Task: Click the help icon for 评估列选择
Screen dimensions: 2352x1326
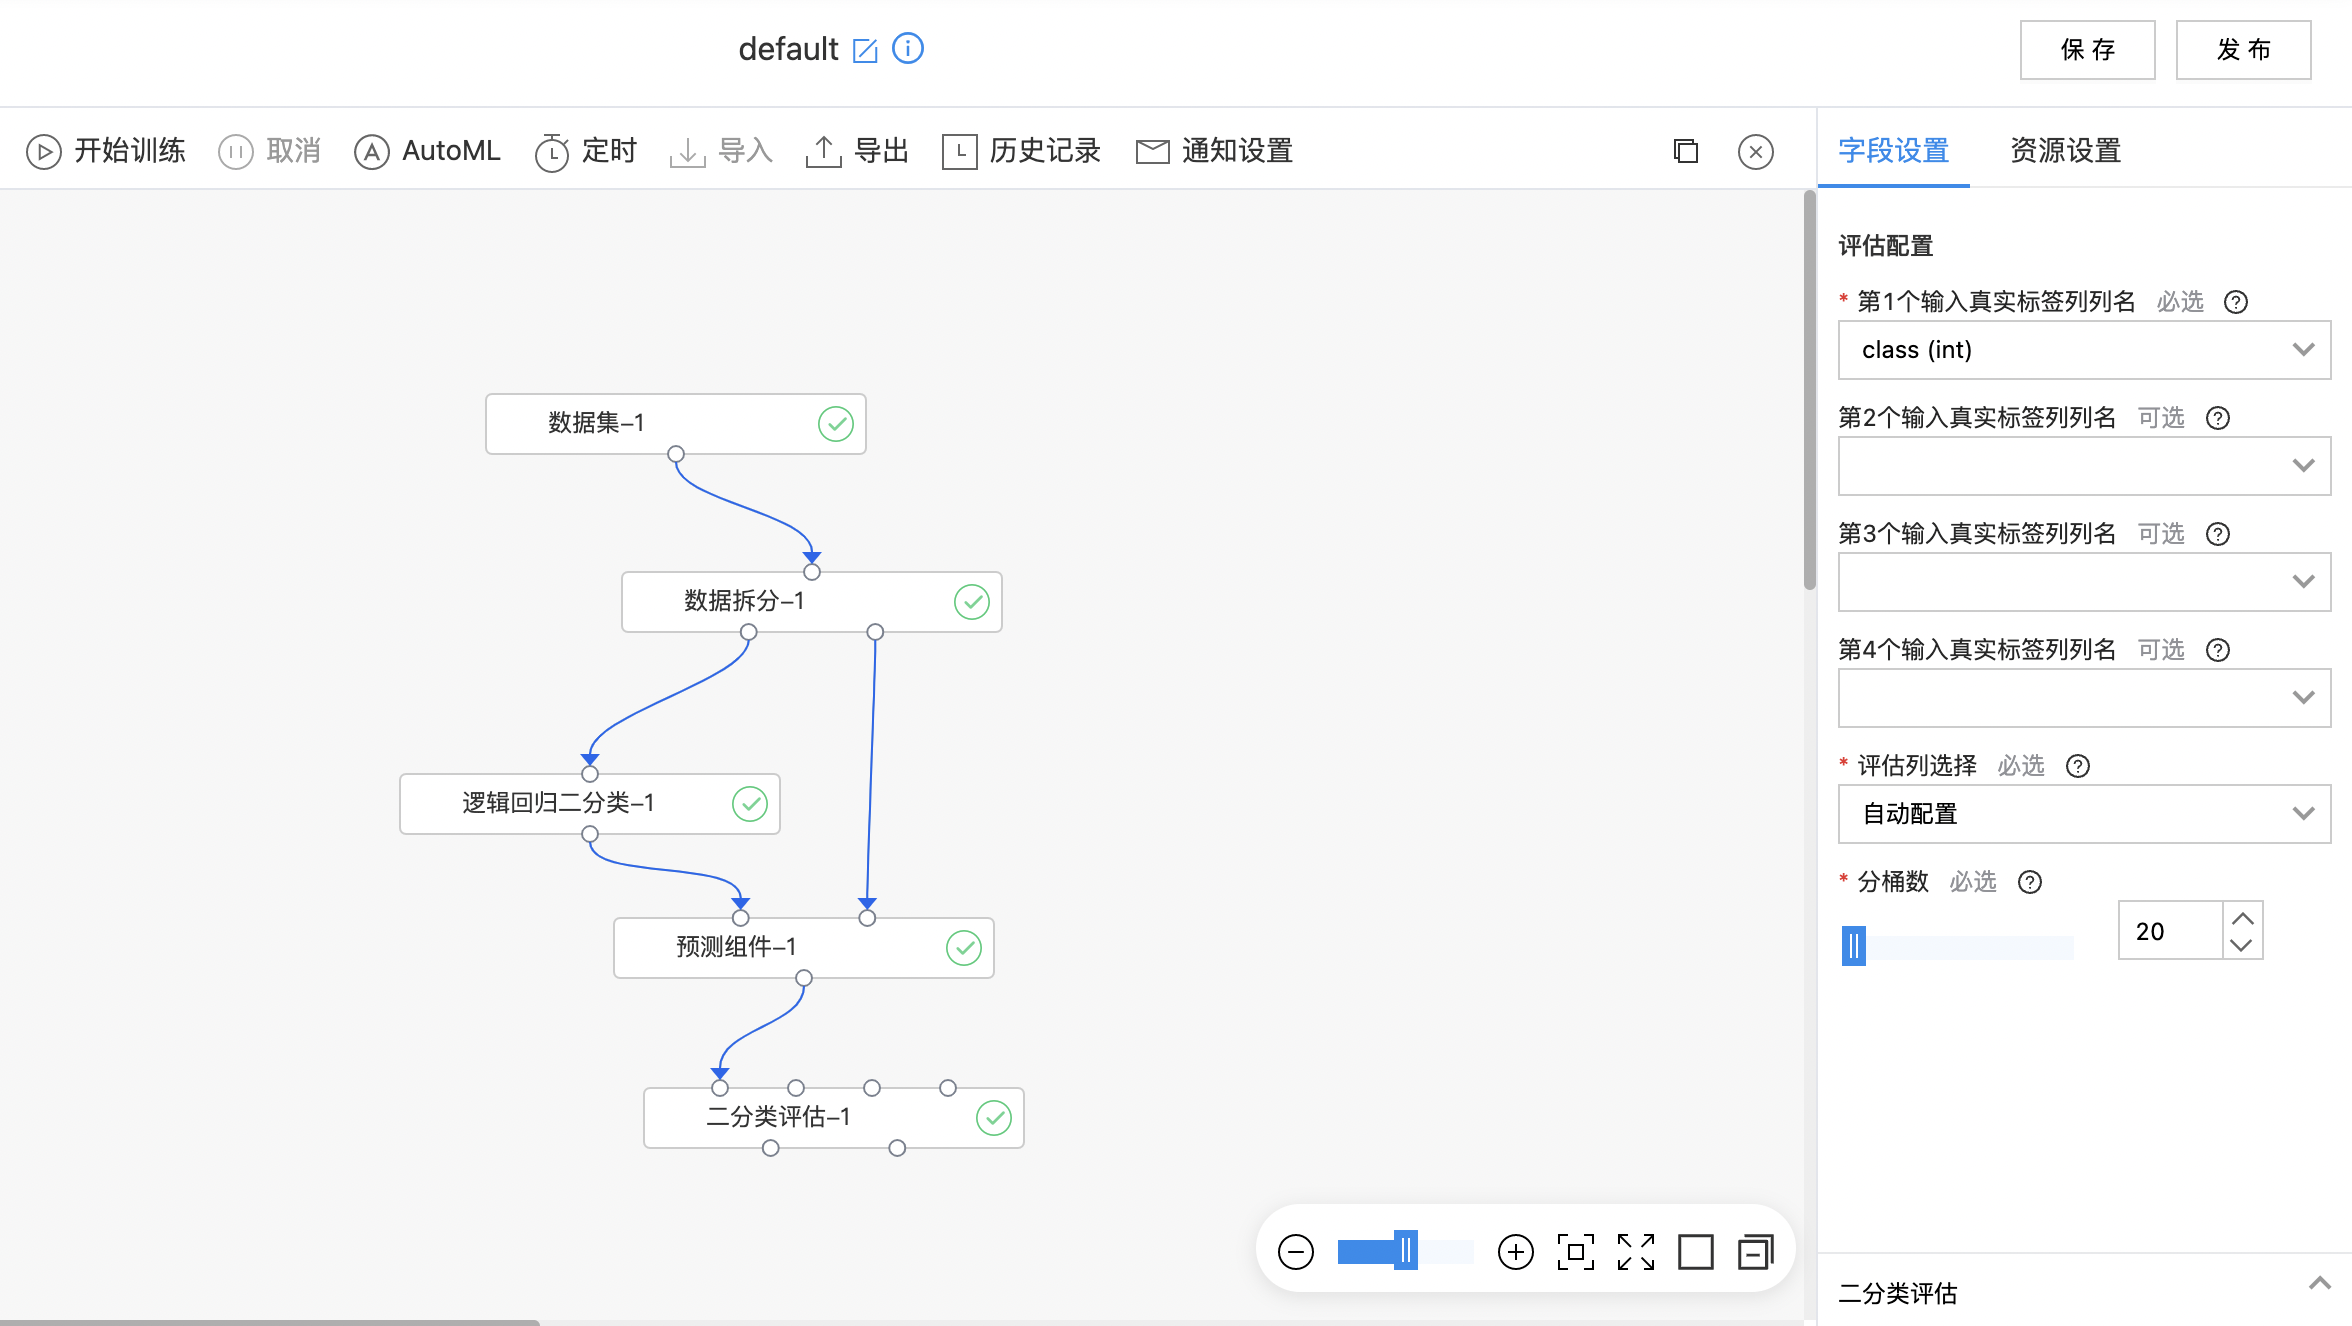Action: [x=2078, y=766]
